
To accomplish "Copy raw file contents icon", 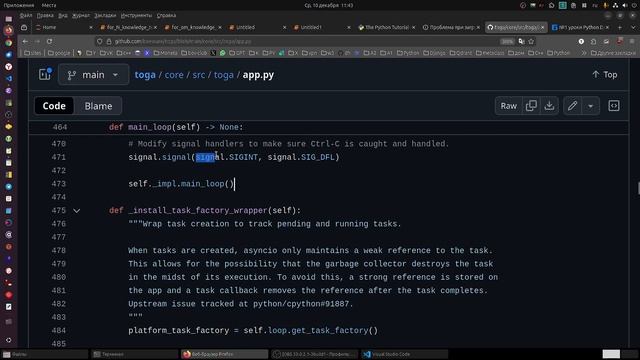I will tap(531, 106).
